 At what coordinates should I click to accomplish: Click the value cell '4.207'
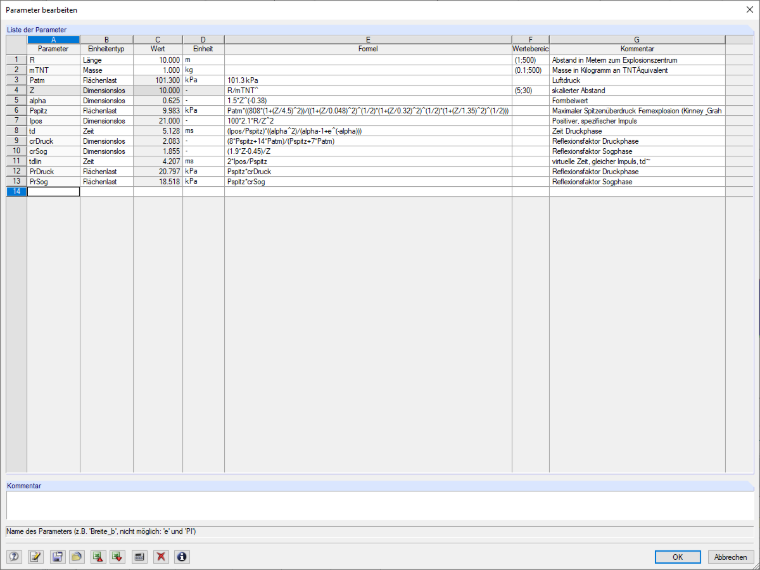(158, 161)
